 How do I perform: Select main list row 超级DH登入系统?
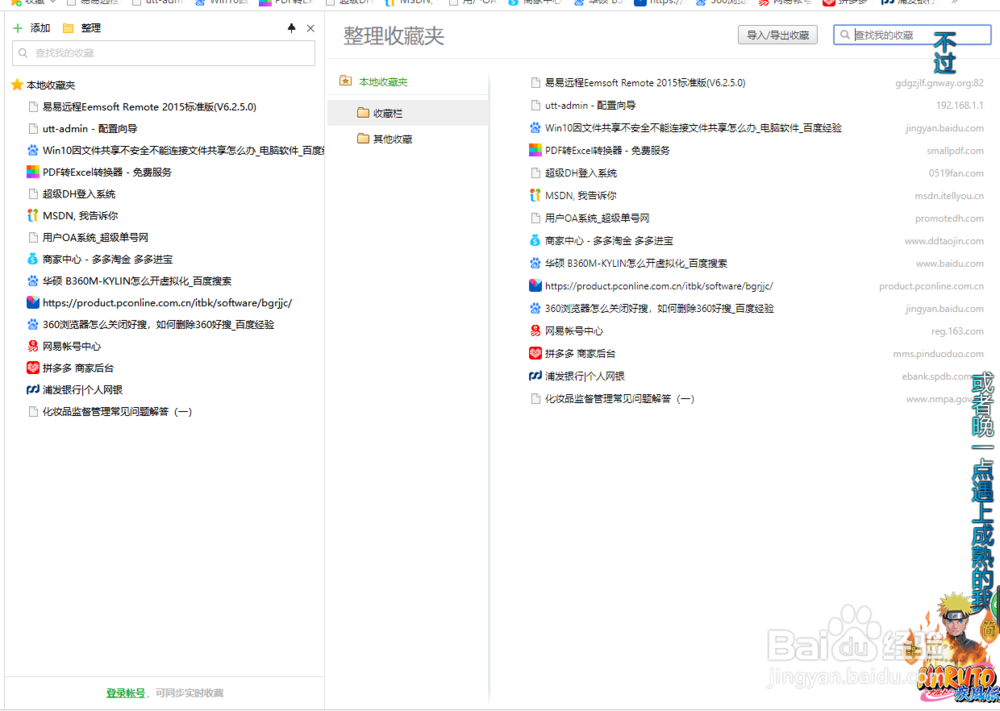[x=756, y=173]
